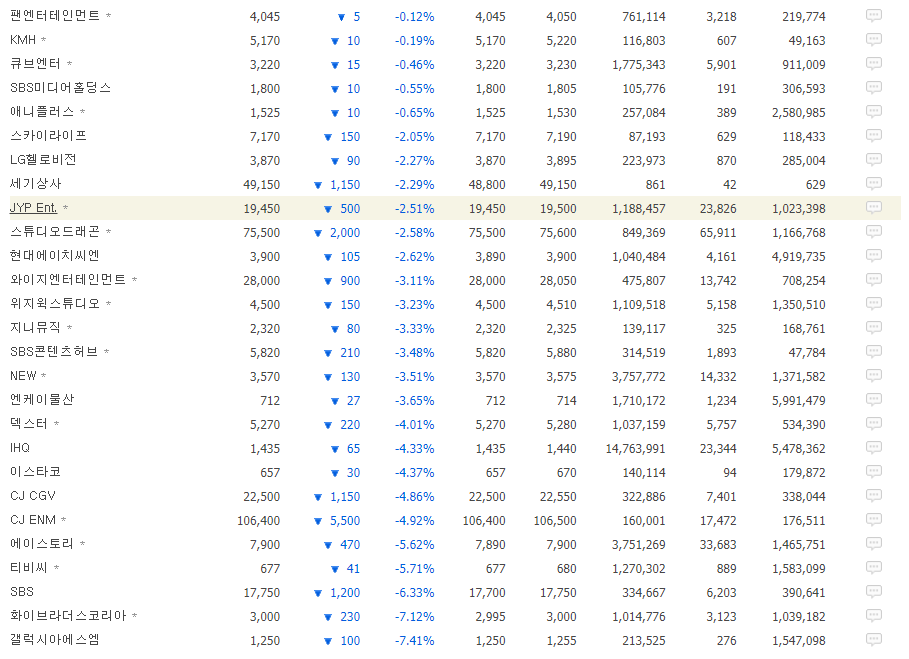Viewport: 909px width, 659px height.
Task: Open discussion icon for JYP Ent. row
Action: tap(874, 207)
